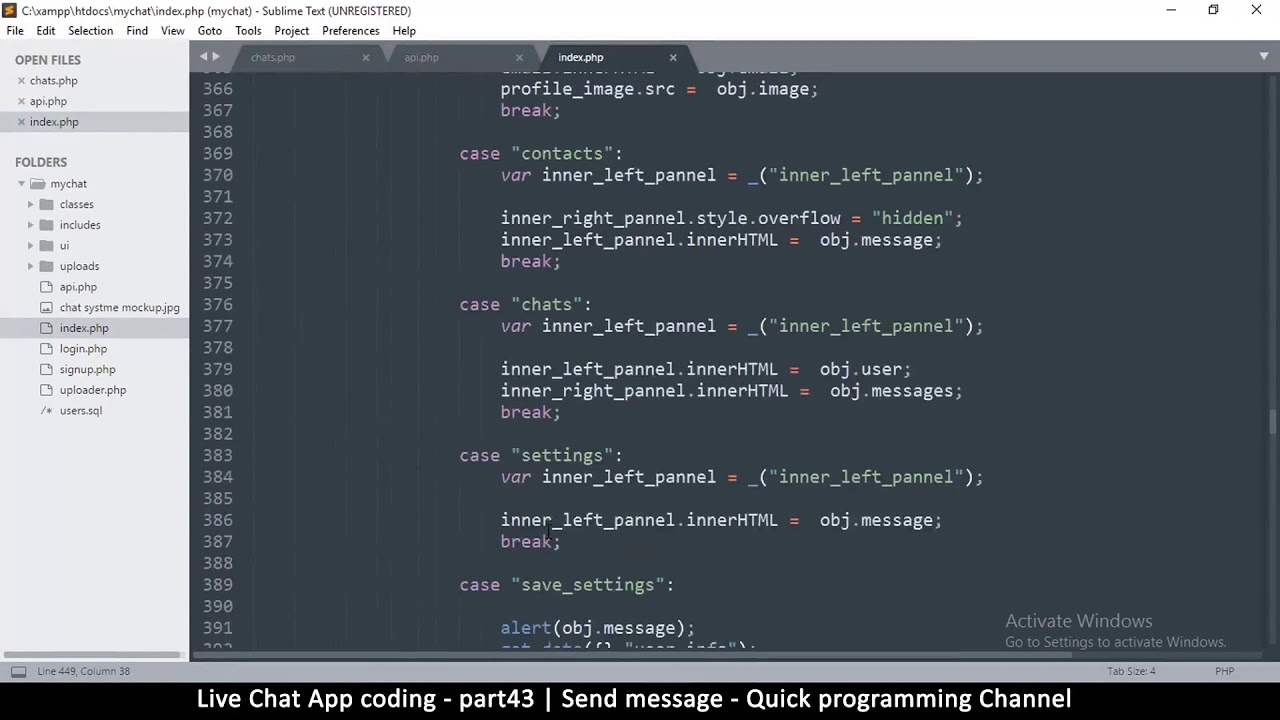Select the index.php editor tab

tap(581, 58)
